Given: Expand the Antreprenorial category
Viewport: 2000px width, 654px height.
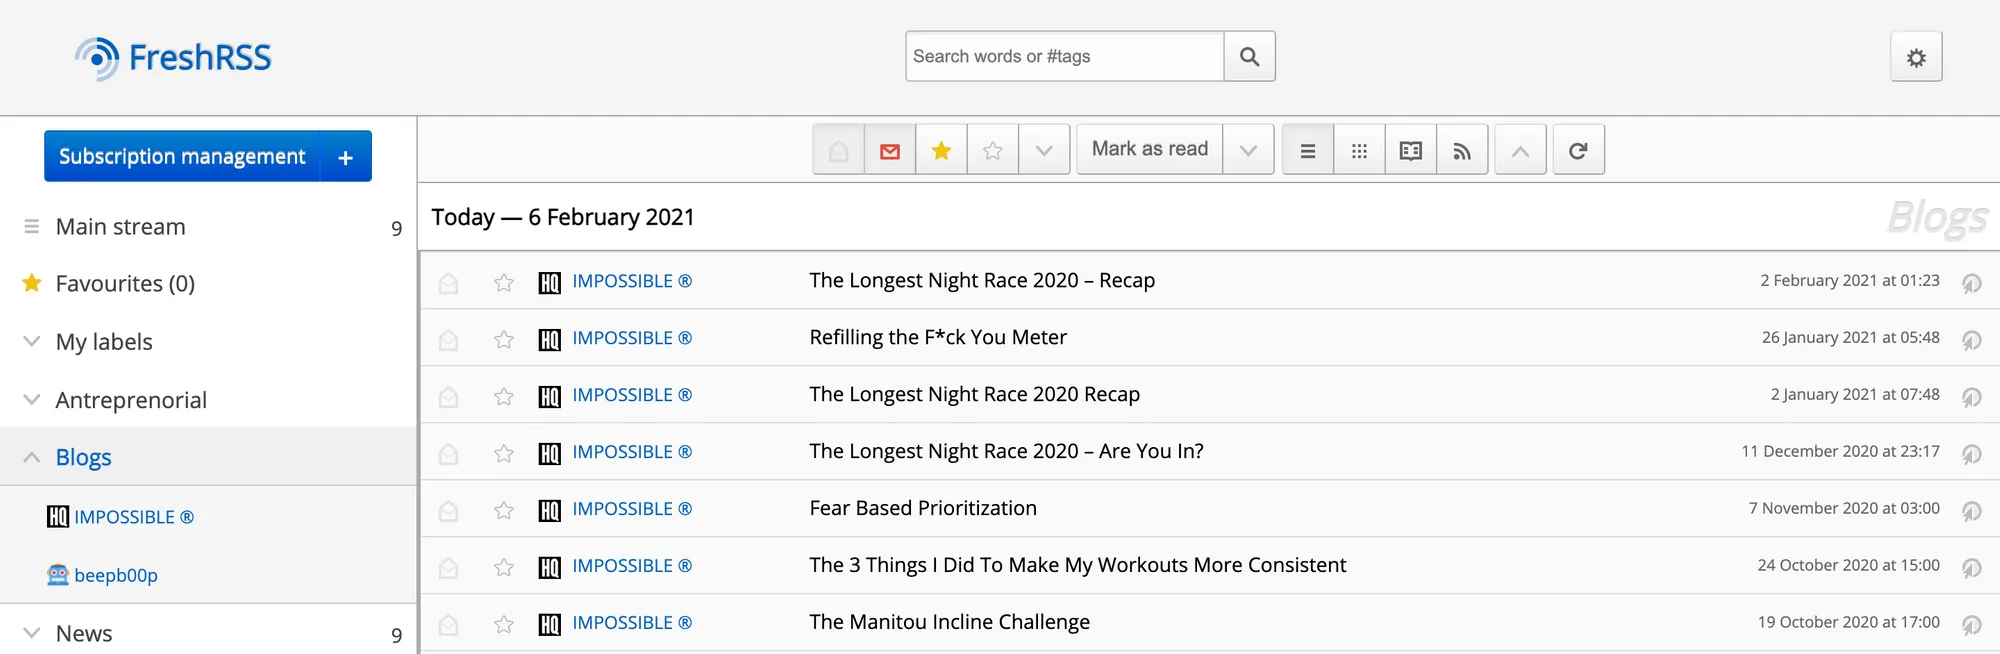Looking at the screenshot, I should coord(32,399).
